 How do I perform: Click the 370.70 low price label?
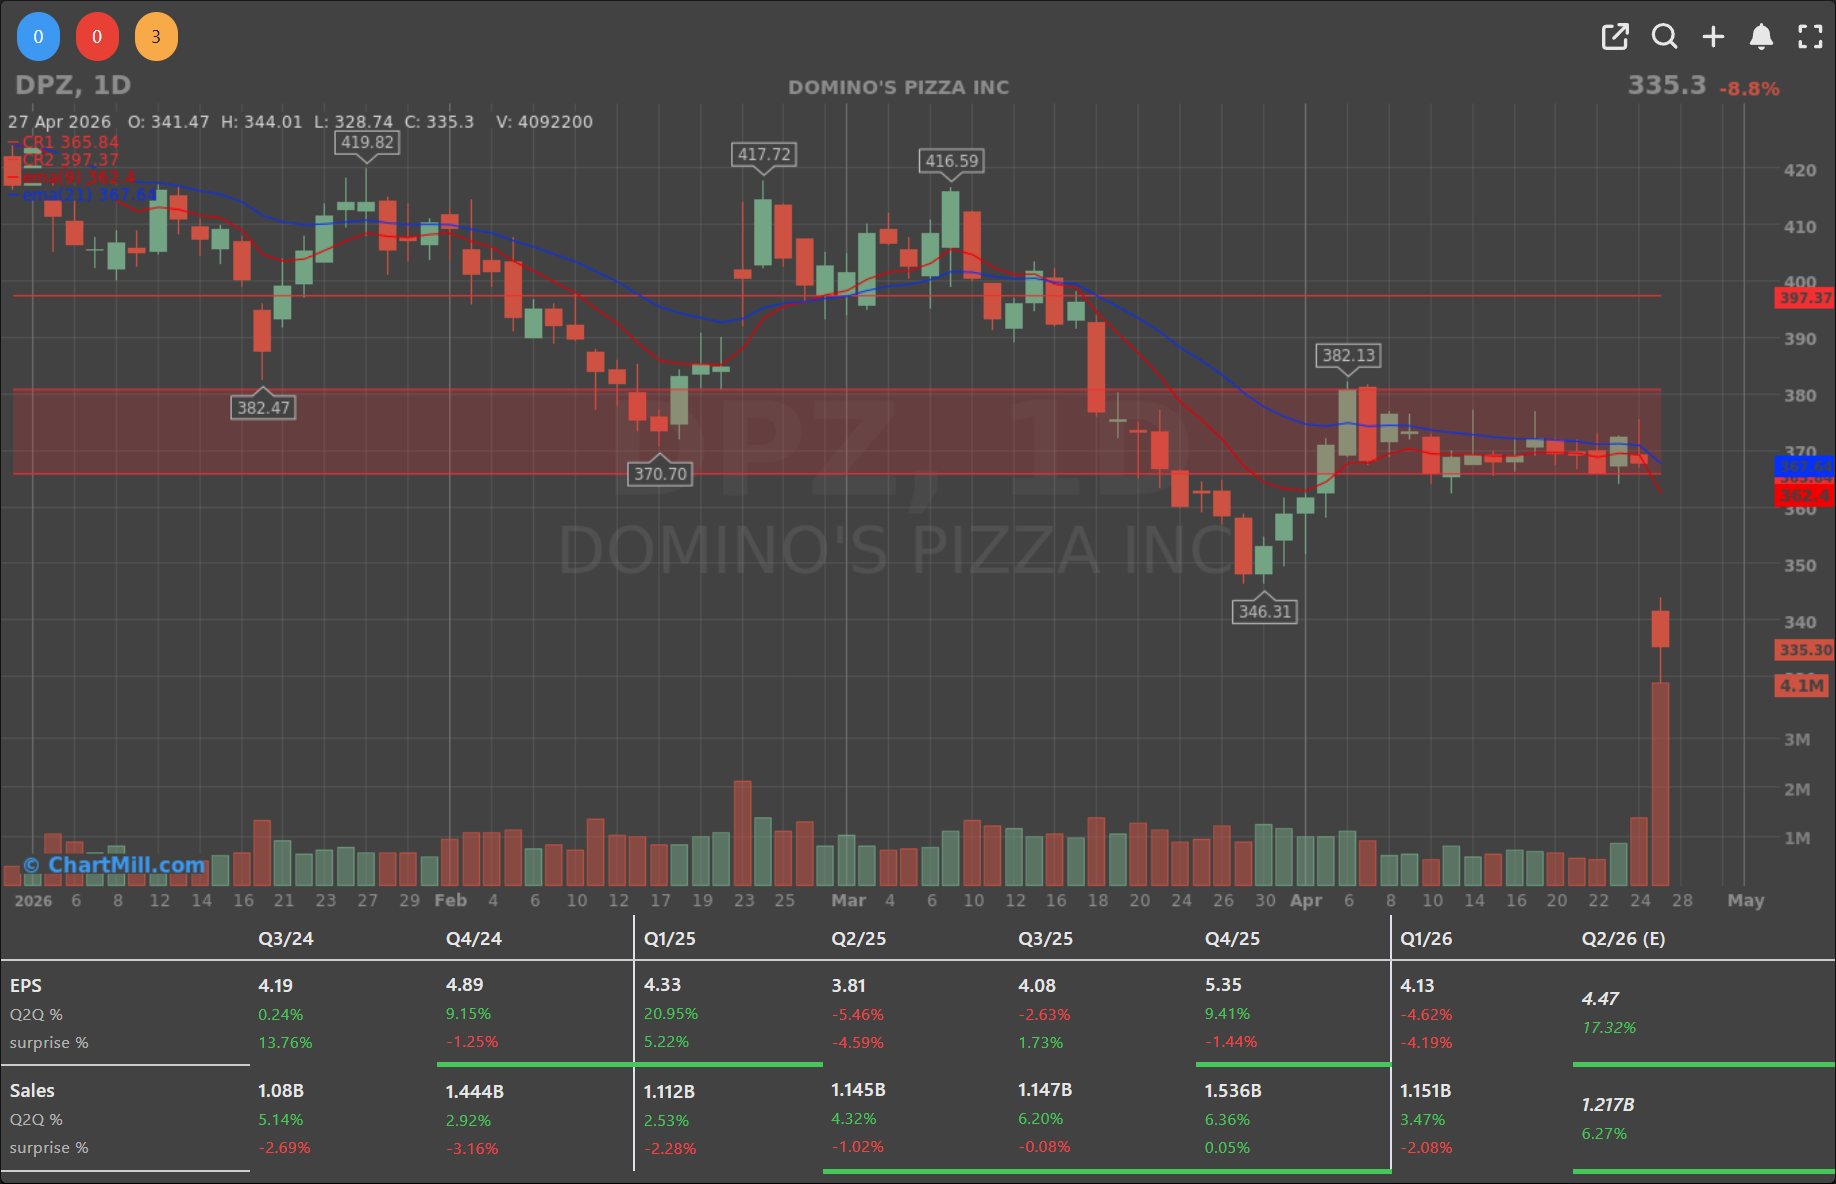coord(660,474)
